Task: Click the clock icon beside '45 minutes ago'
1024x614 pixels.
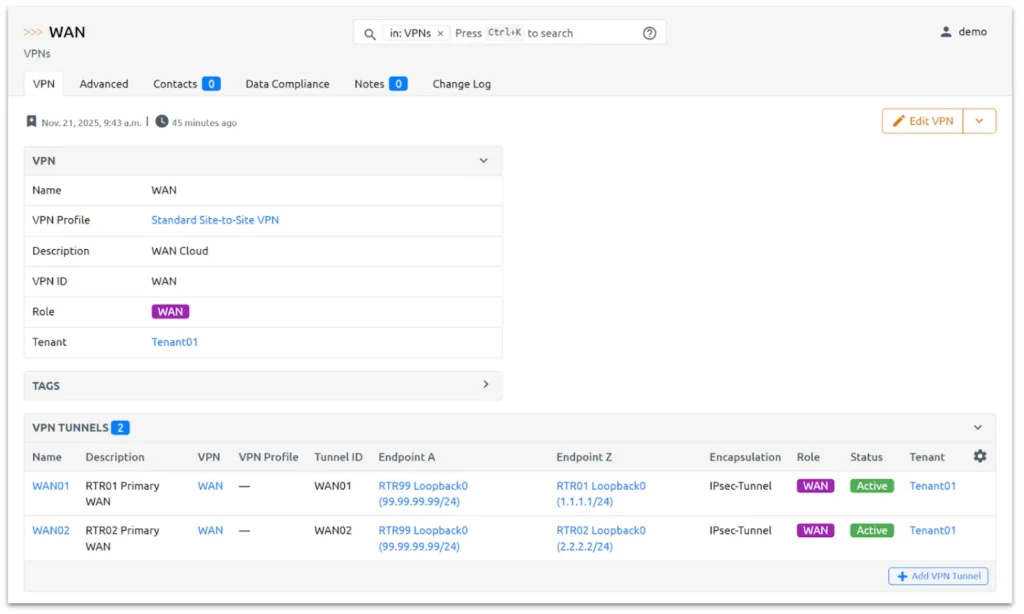Action: 160,122
